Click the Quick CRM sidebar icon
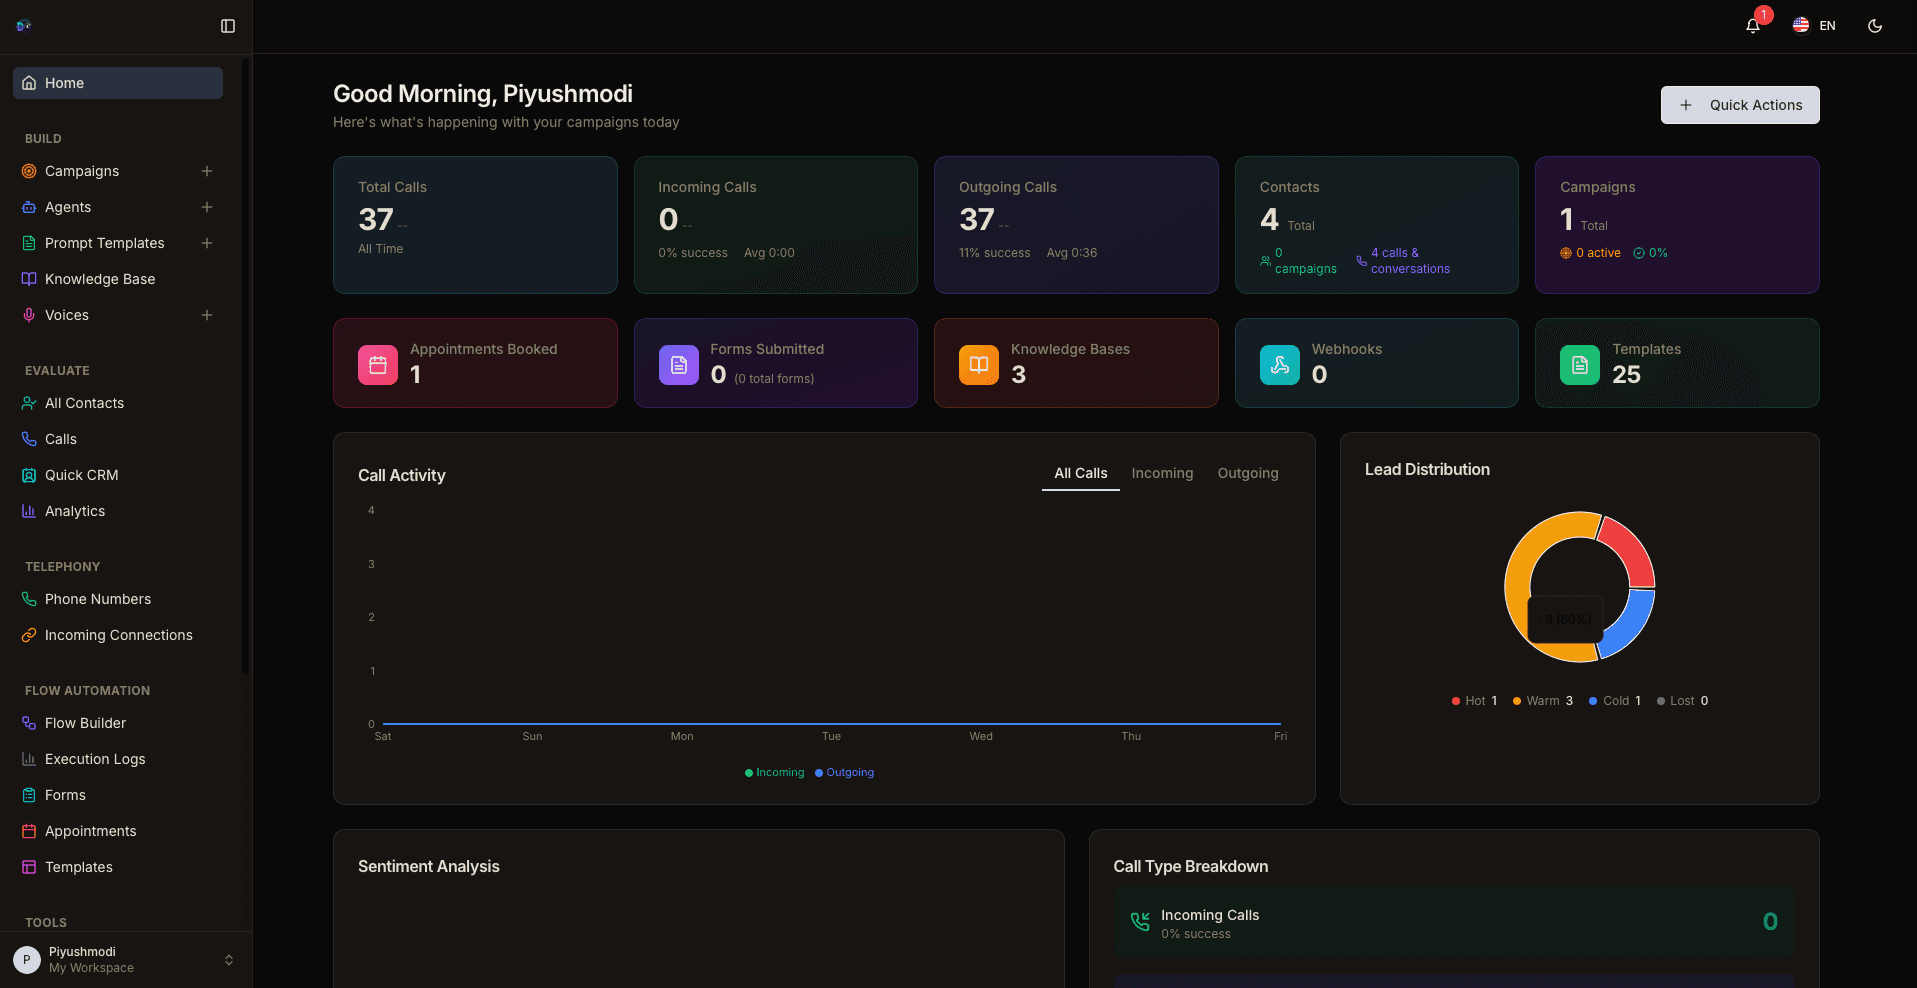1917x988 pixels. [28, 475]
